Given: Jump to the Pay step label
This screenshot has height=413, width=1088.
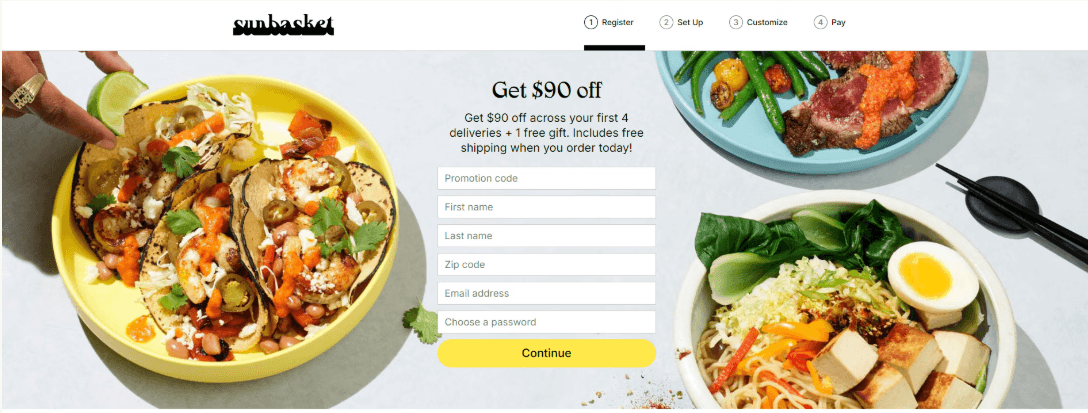Looking at the screenshot, I should [x=838, y=22].
